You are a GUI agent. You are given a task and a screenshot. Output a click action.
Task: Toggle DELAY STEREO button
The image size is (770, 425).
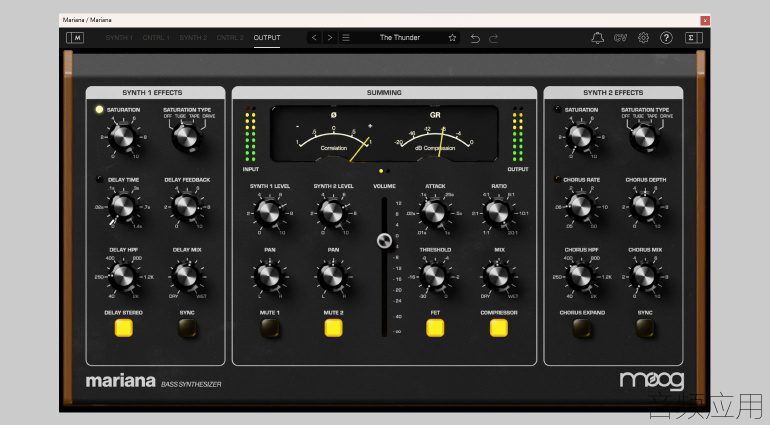click(x=123, y=328)
